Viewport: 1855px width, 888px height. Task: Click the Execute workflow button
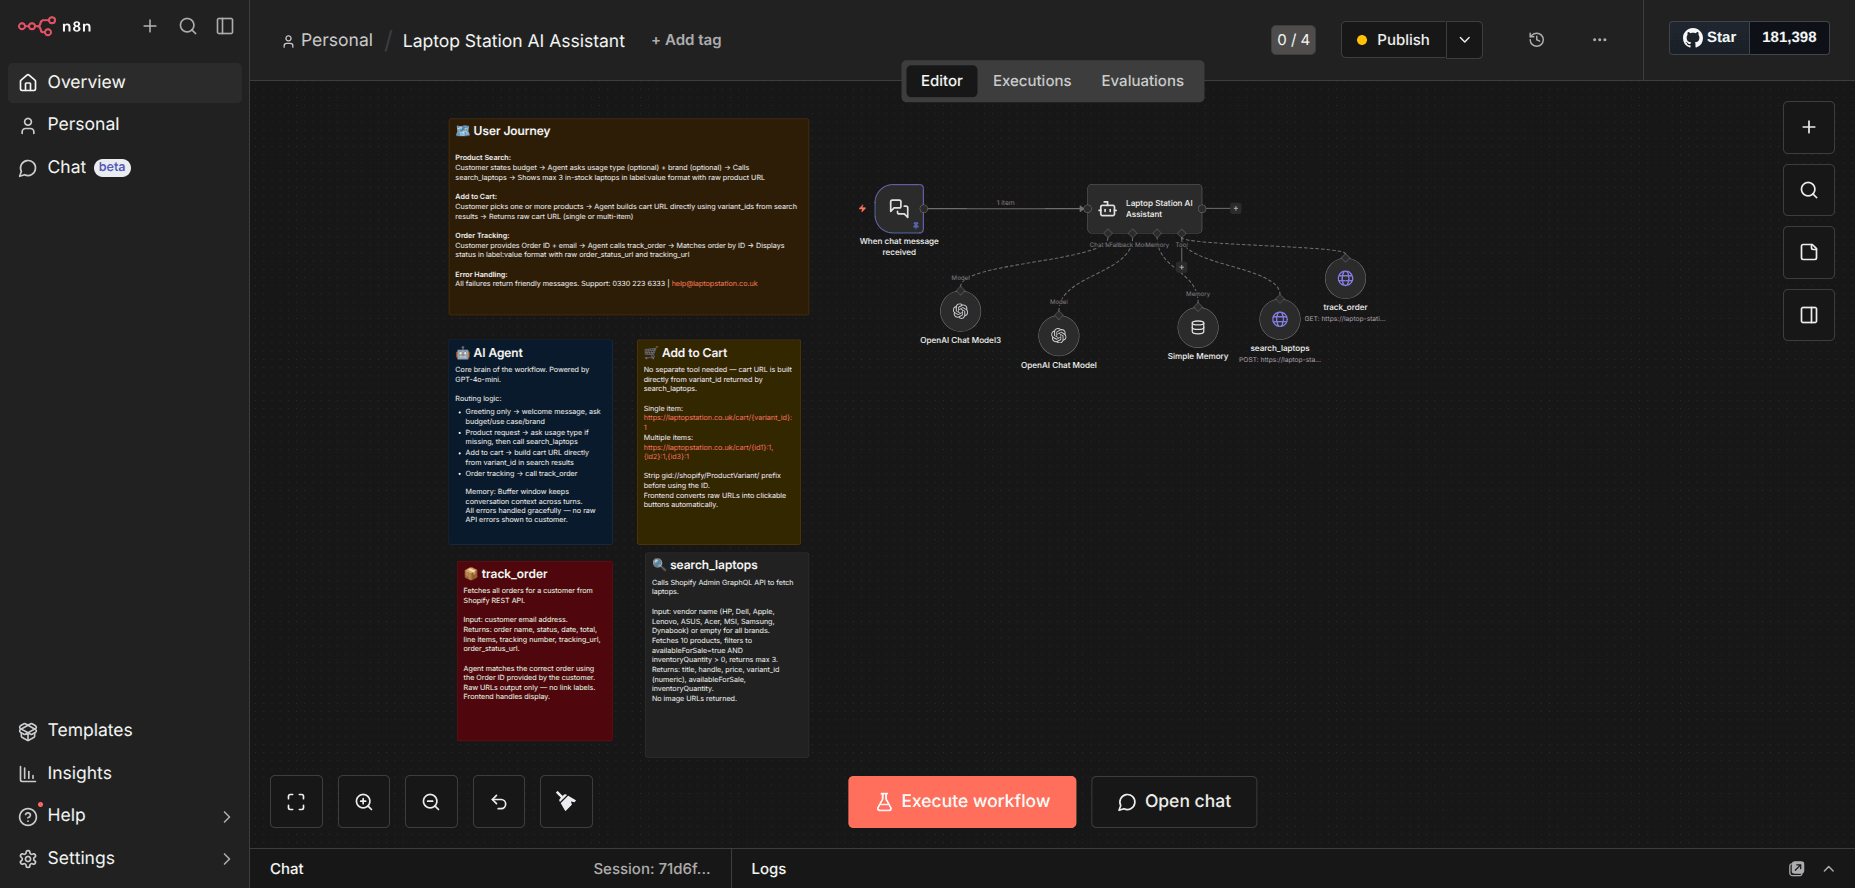962,802
